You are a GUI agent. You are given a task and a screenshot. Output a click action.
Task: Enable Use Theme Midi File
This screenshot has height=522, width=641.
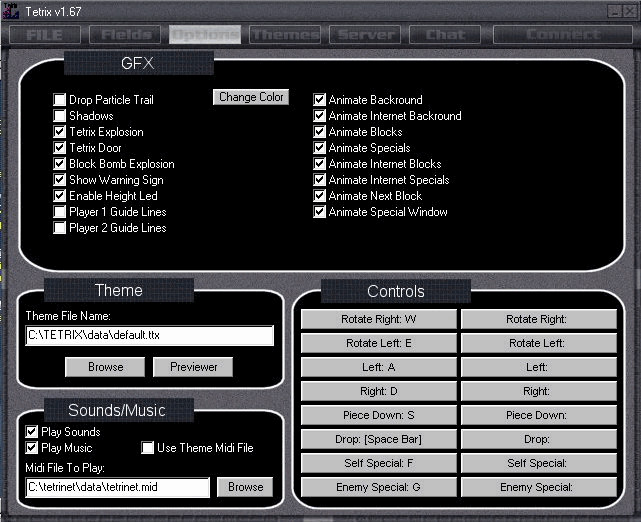click(x=148, y=448)
